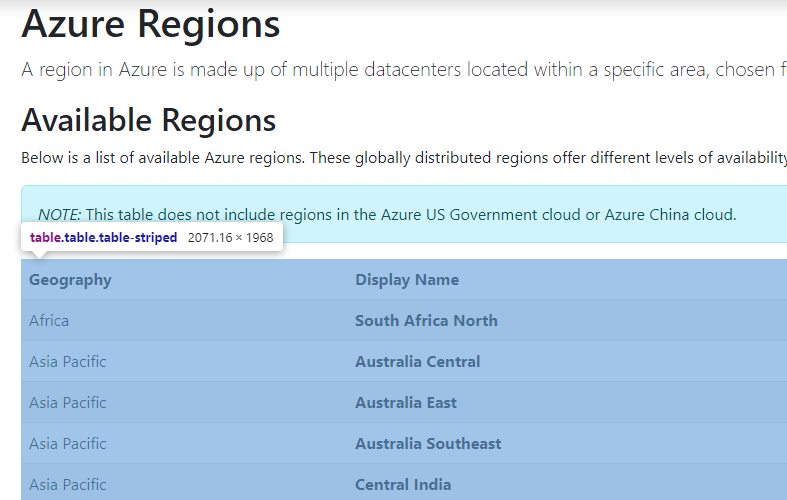Click Asia Pacific cell in Australia East row
Screen dimensions: 787x500
point(68,403)
